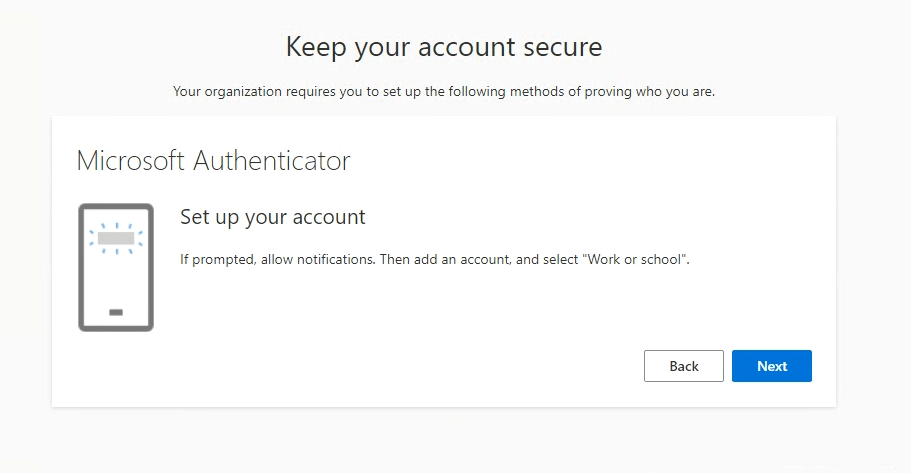Click the "Set up your account" heading
Image resolution: width=911 pixels, height=473 pixels.
coord(272,217)
